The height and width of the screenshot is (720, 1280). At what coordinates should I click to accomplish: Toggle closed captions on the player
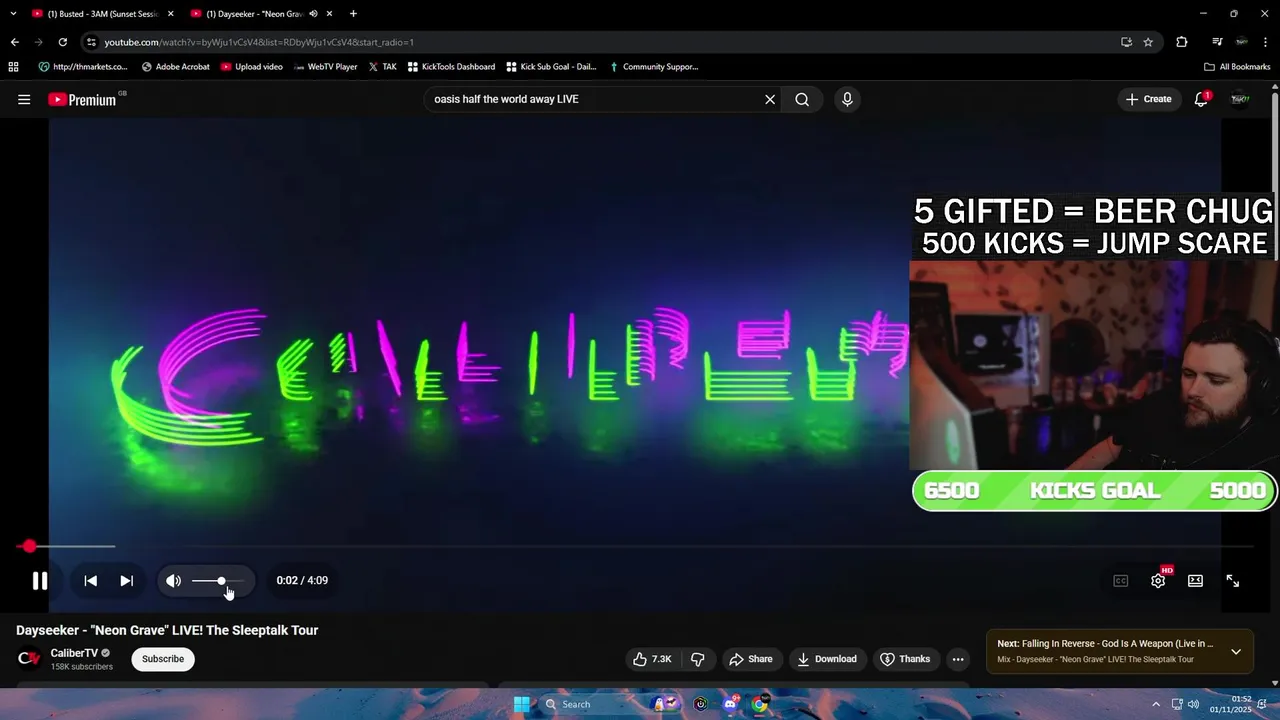pyautogui.click(x=1121, y=581)
